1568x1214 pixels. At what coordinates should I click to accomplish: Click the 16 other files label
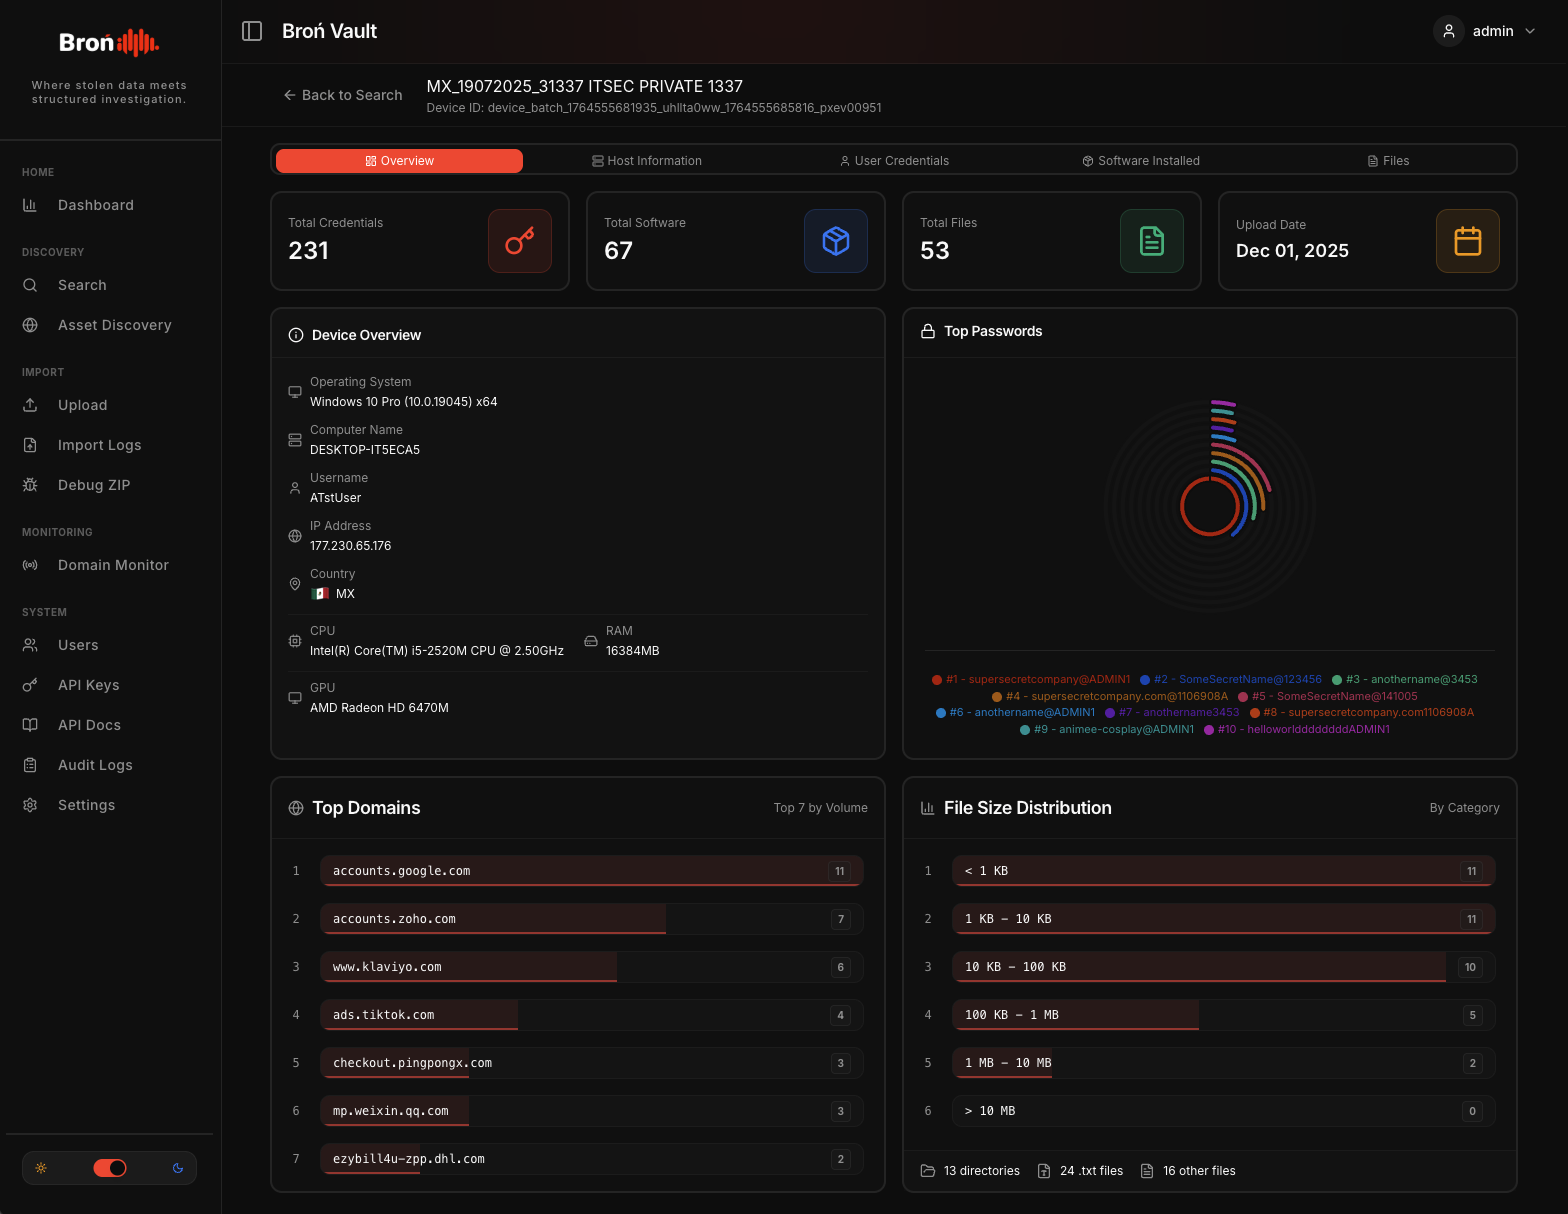[x=1199, y=1171]
